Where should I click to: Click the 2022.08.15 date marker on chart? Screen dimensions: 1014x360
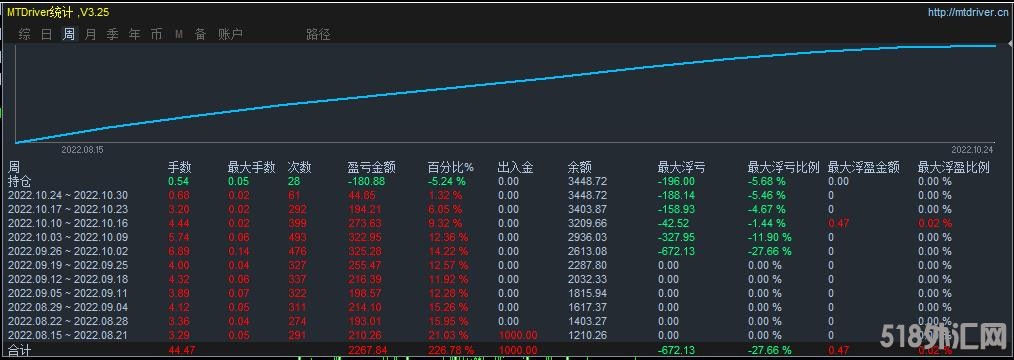[x=82, y=149]
